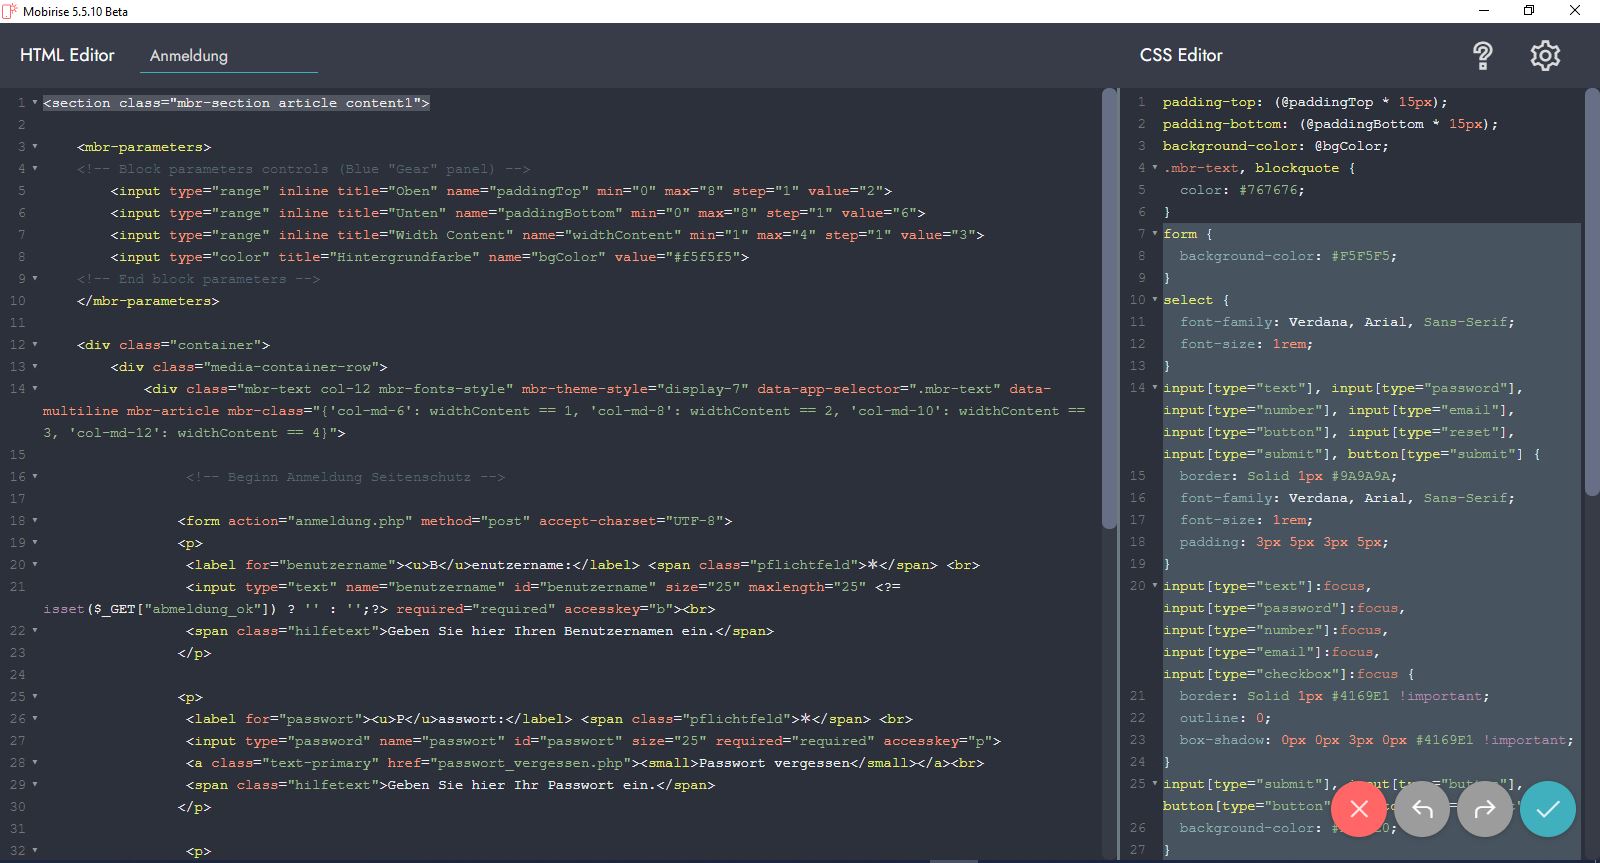Minimize the Mobirise window

pyautogui.click(x=1484, y=11)
